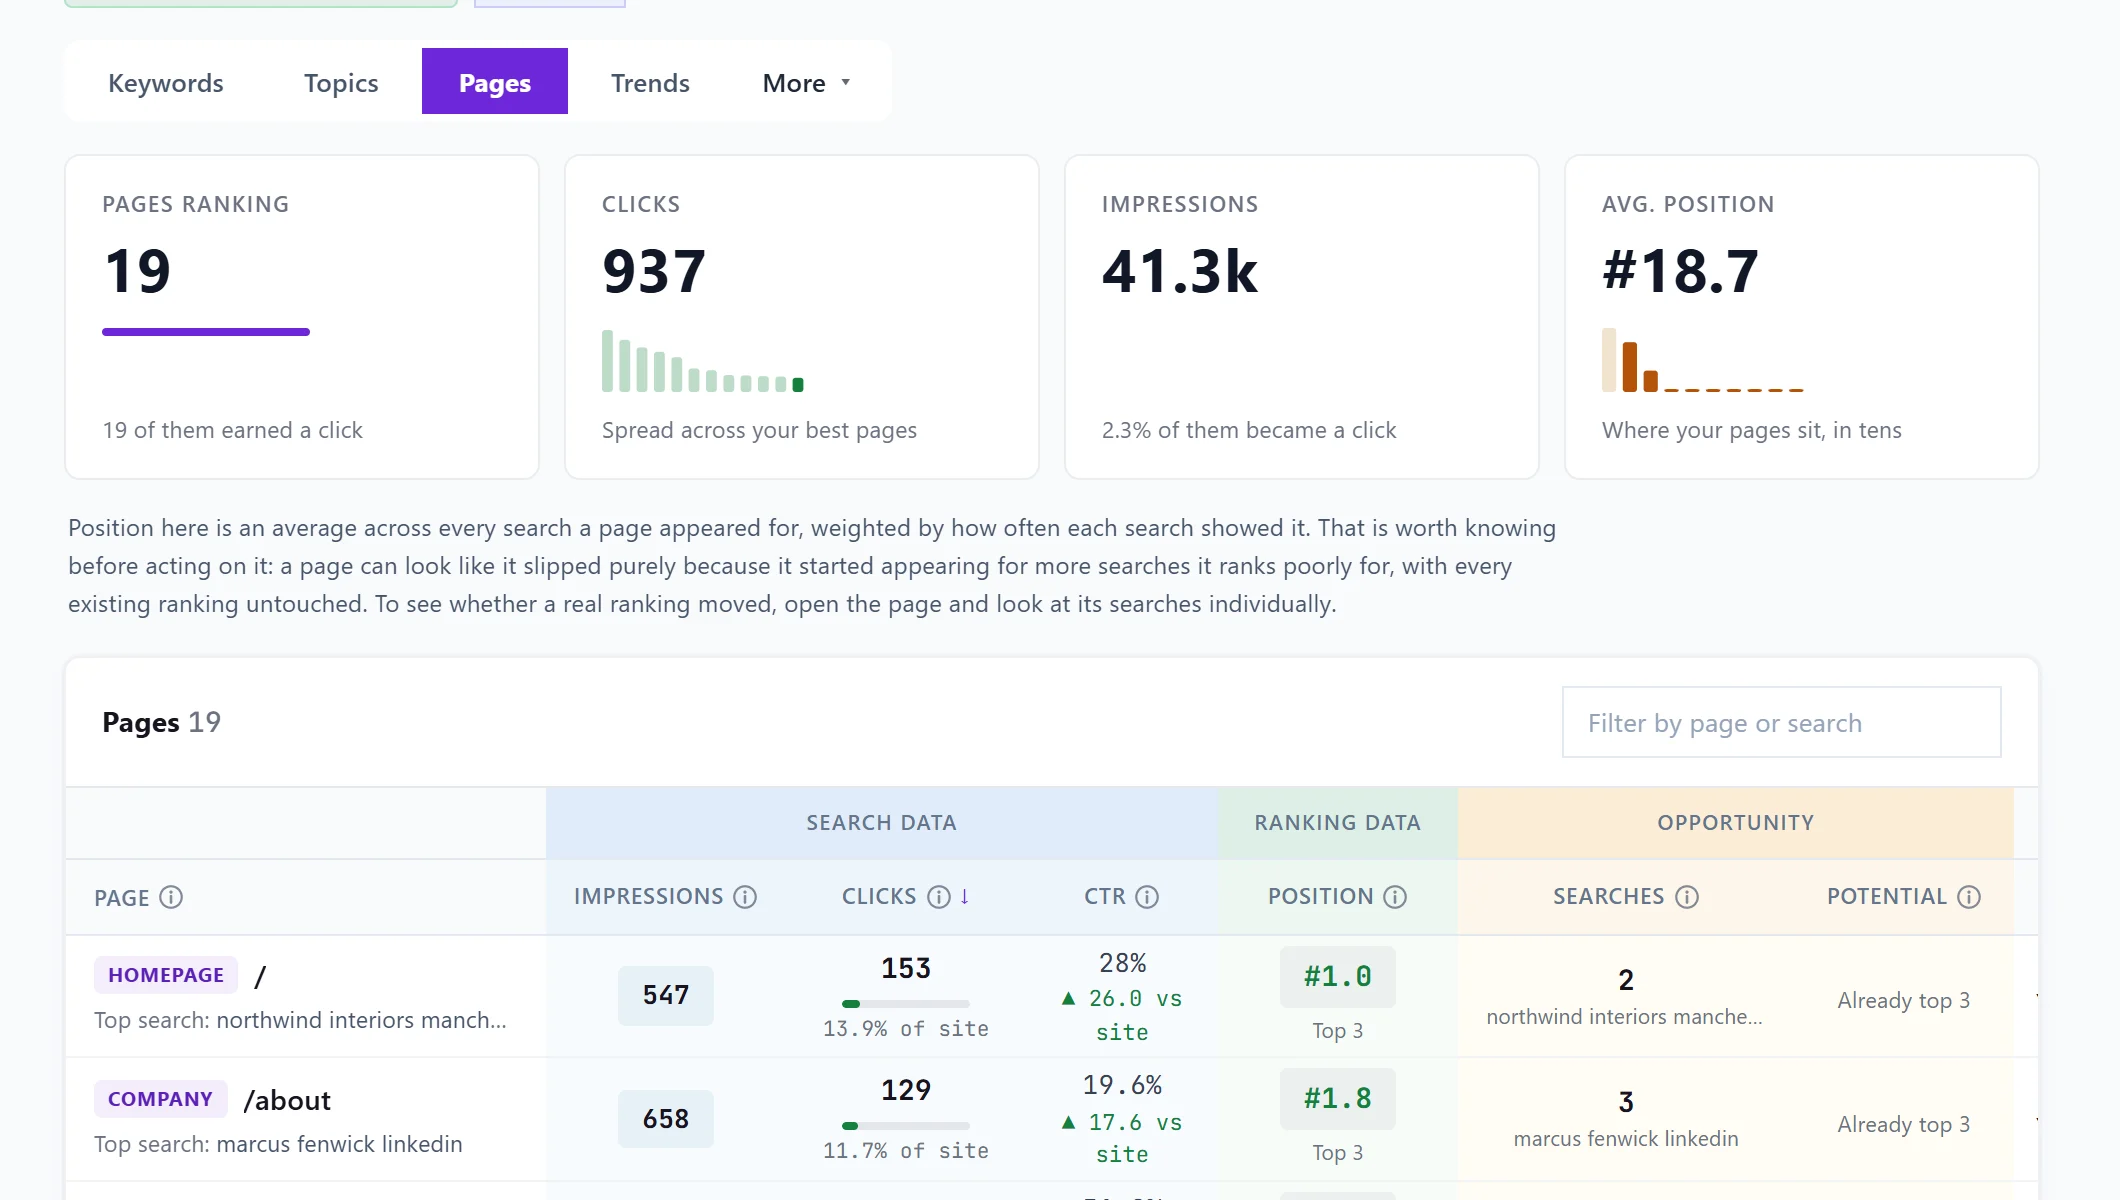Screen dimensions: 2120x1200
Task: Click the COMPANY tag badge
Action: tap(160, 1099)
